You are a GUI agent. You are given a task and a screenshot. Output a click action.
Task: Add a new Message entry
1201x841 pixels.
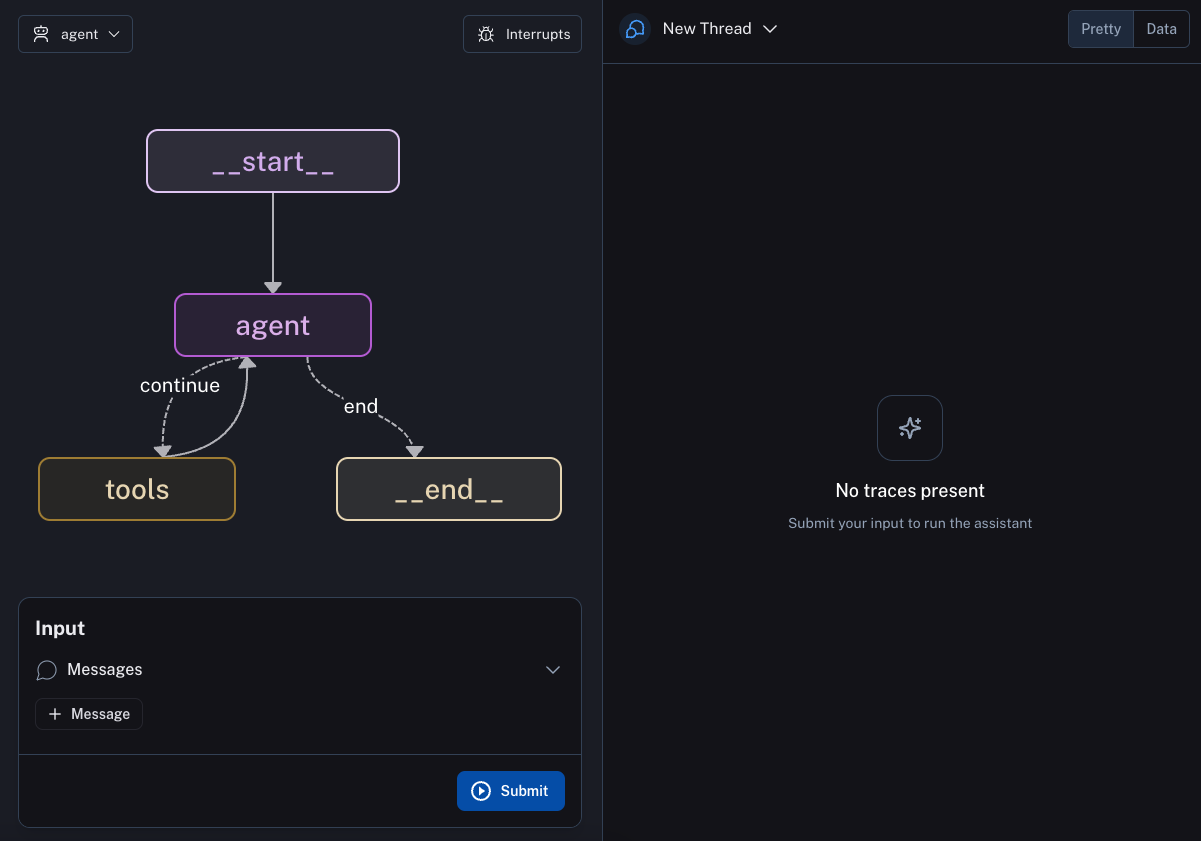89,714
